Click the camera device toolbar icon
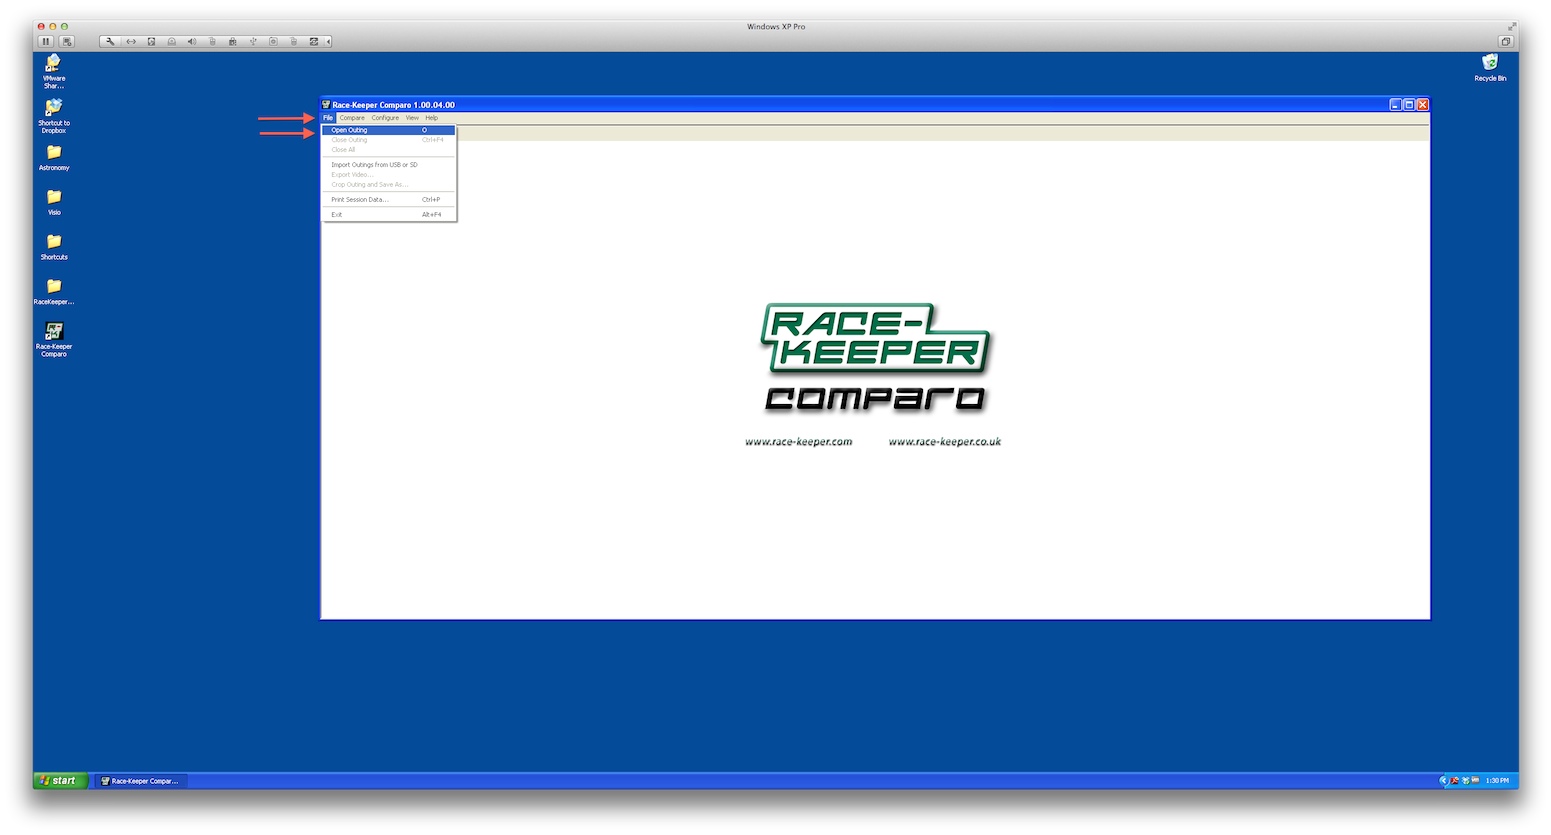 point(273,41)
